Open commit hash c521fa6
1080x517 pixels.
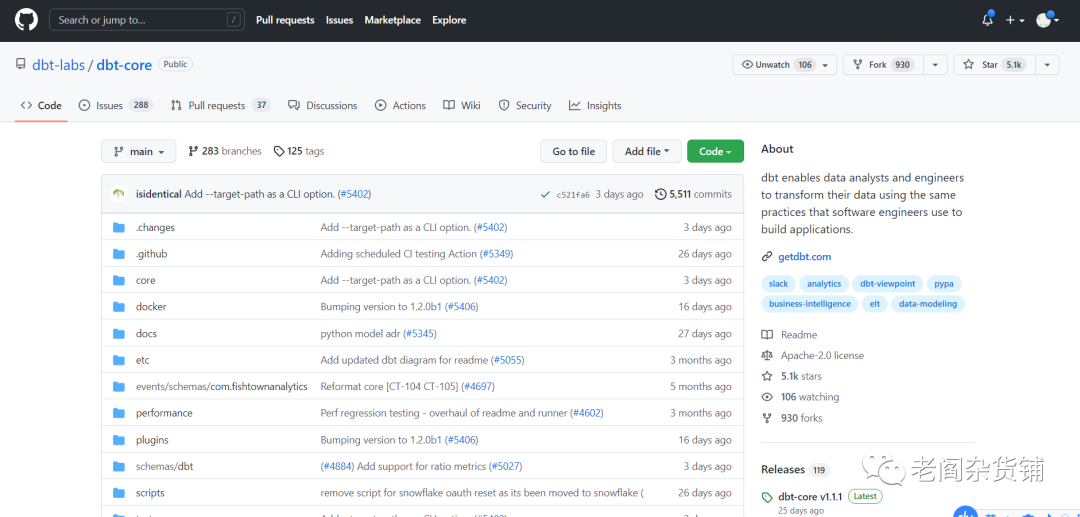pyautogui.click(x=573, y=195)
